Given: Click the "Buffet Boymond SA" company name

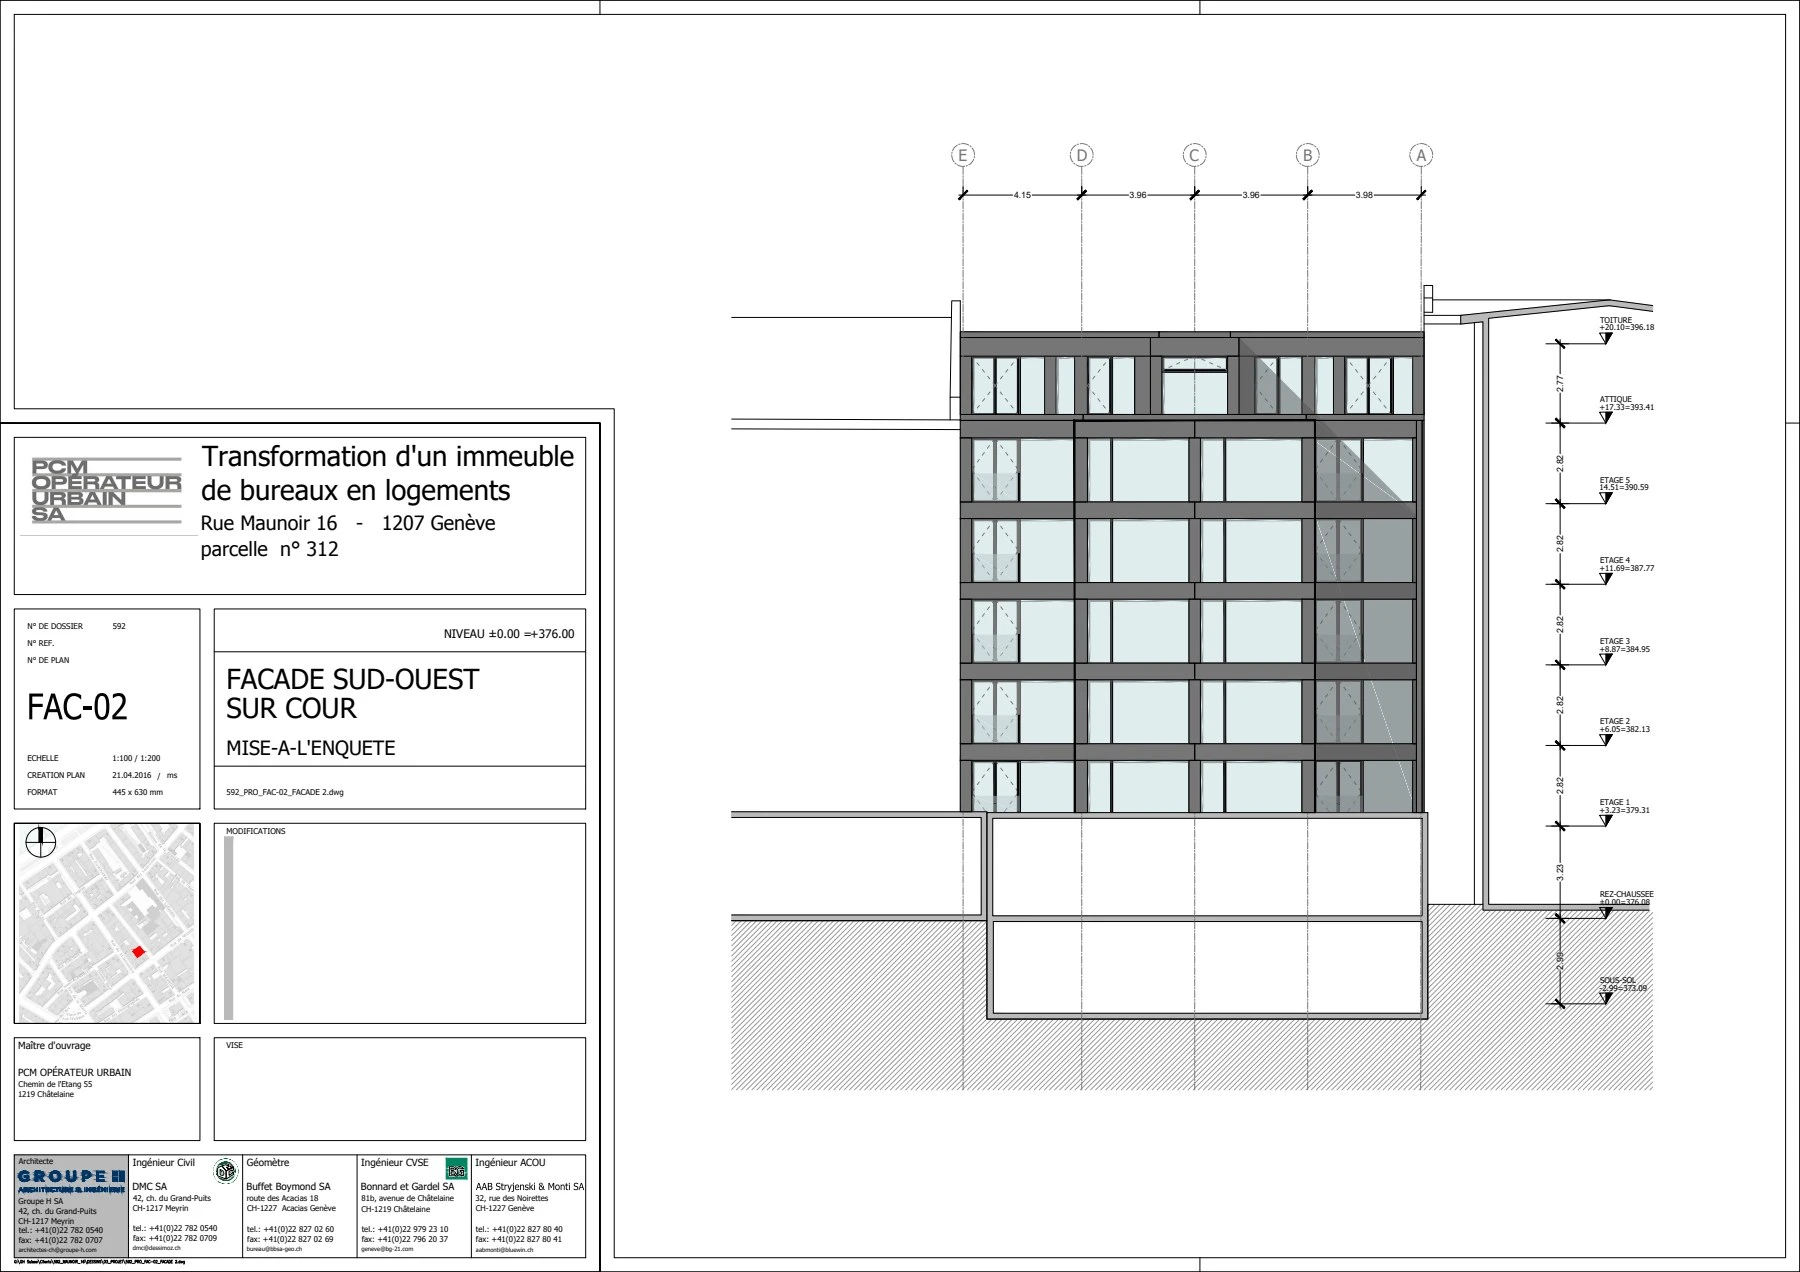Looking at the screenshot, I should tap(288, 1187).
